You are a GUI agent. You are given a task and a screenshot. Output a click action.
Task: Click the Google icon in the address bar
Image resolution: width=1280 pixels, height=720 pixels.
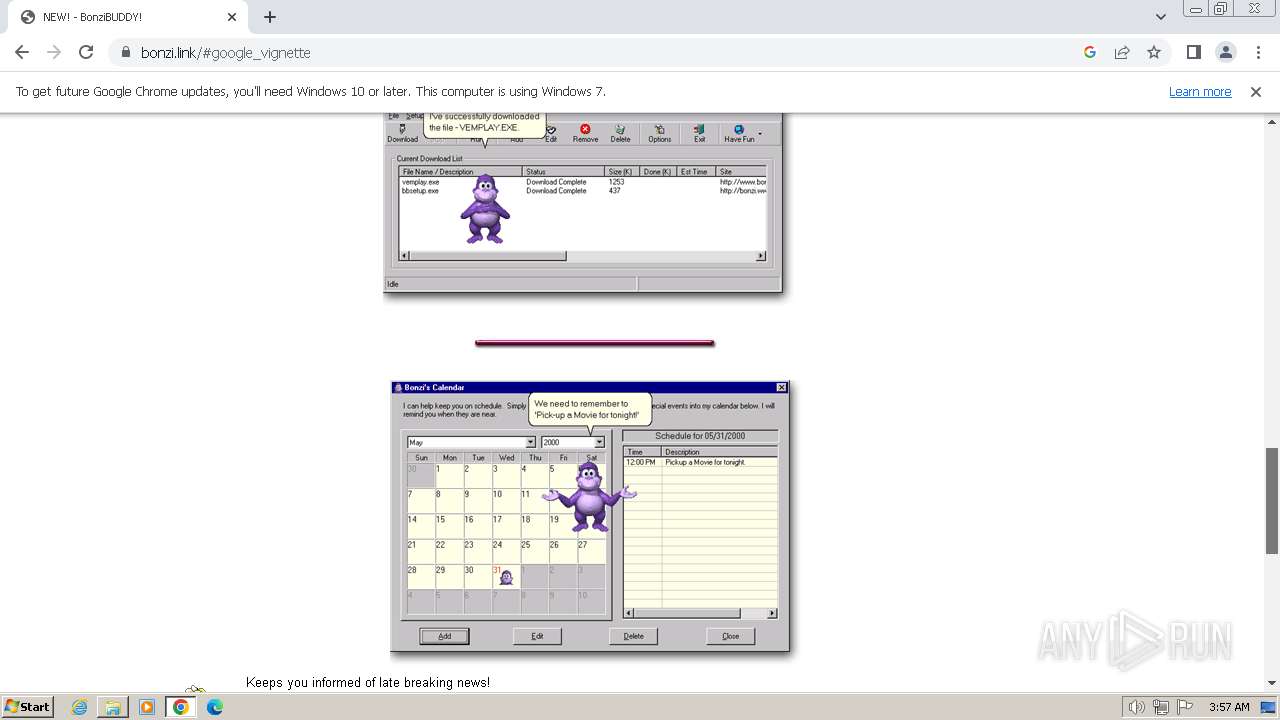point(1090,53)
